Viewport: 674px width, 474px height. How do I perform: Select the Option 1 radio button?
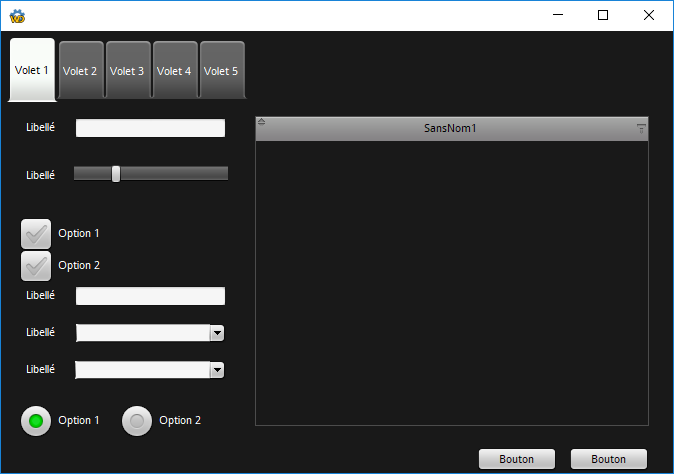coord(36,421)
